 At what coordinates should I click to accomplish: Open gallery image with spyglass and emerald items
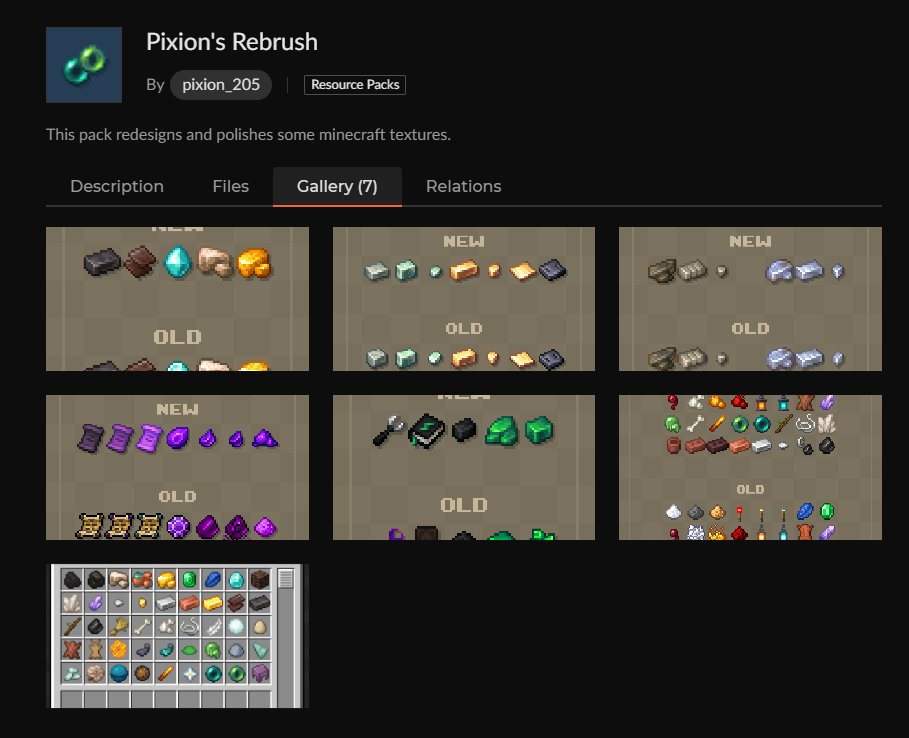click(464, 467)
